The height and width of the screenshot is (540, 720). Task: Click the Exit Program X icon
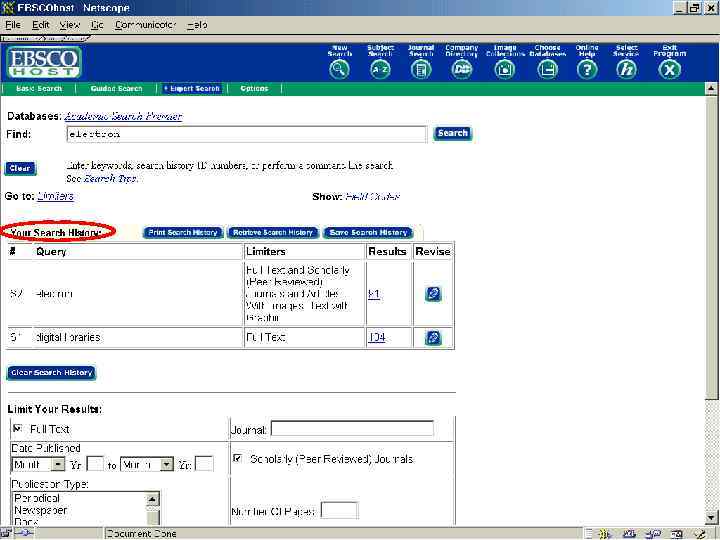point(669,70)
